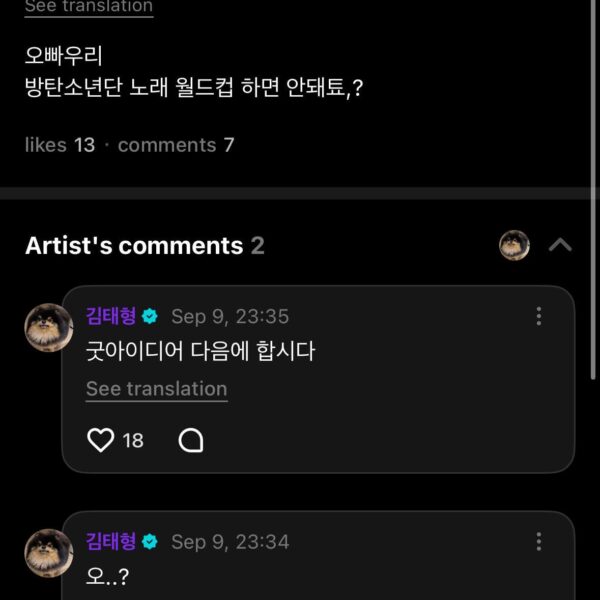Viewport: 600px width, 600px height.
Task: Open the post's comments 7 list
Action: 176,145
